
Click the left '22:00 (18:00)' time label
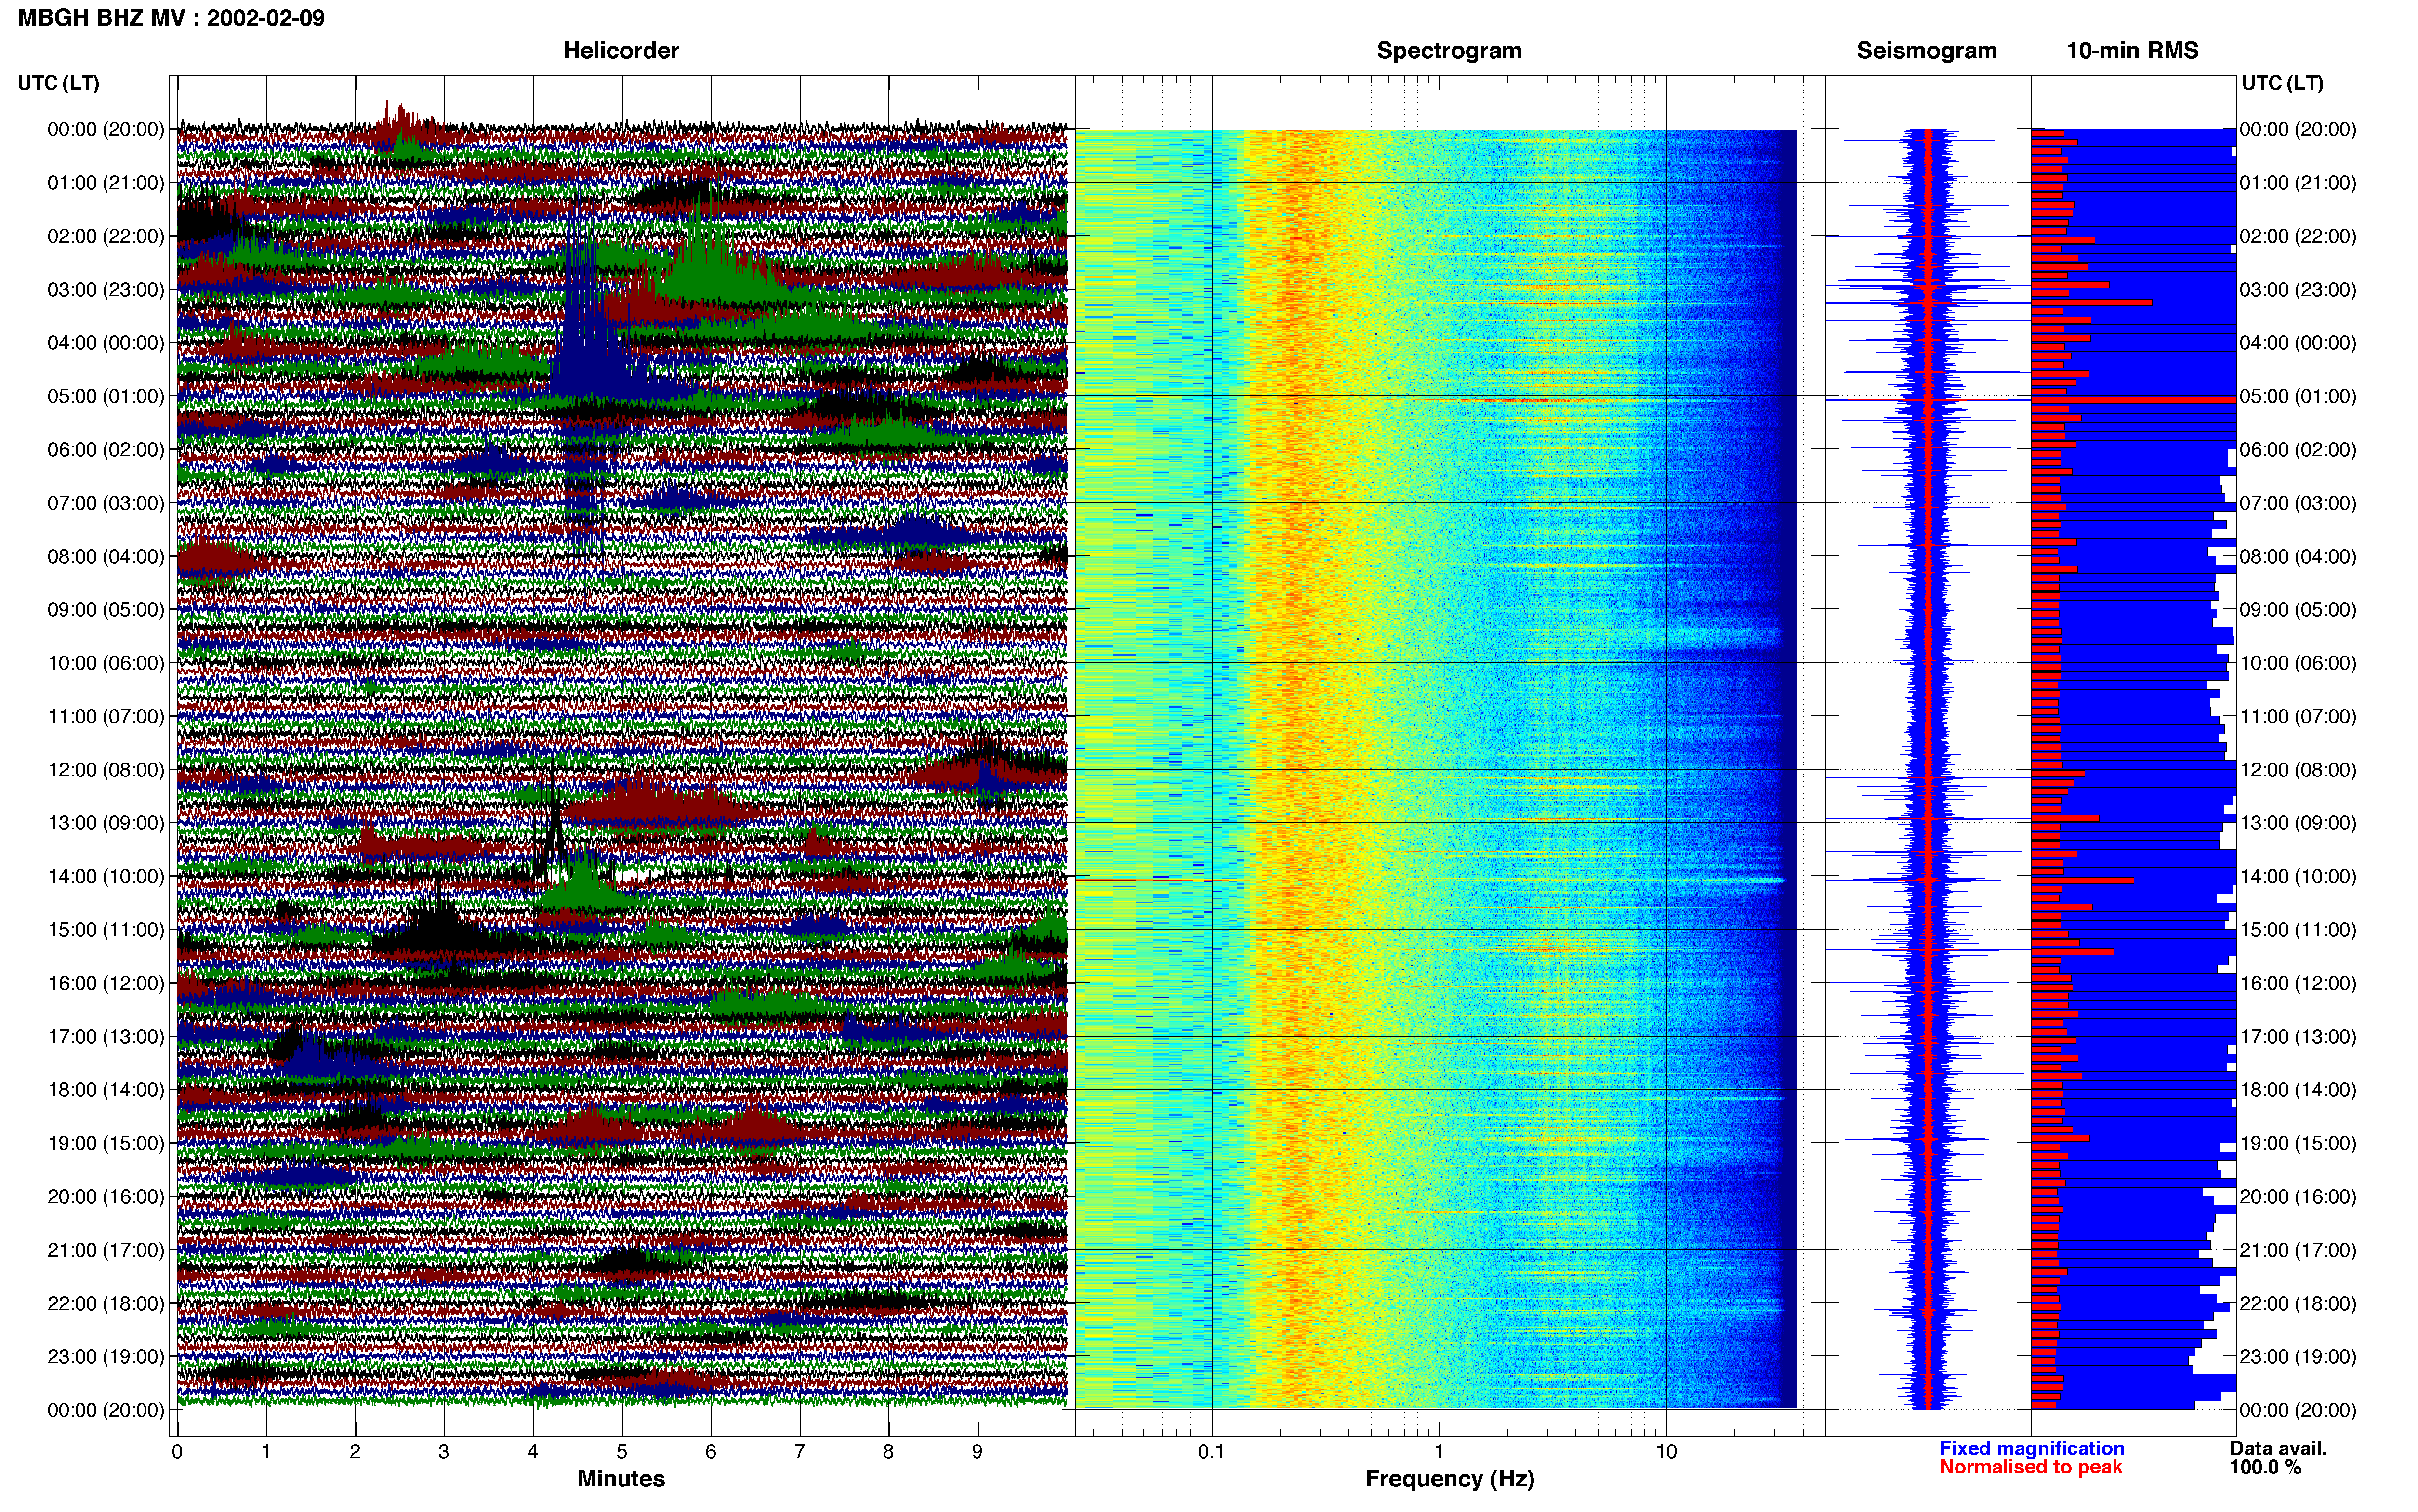tap(106, 1303)
